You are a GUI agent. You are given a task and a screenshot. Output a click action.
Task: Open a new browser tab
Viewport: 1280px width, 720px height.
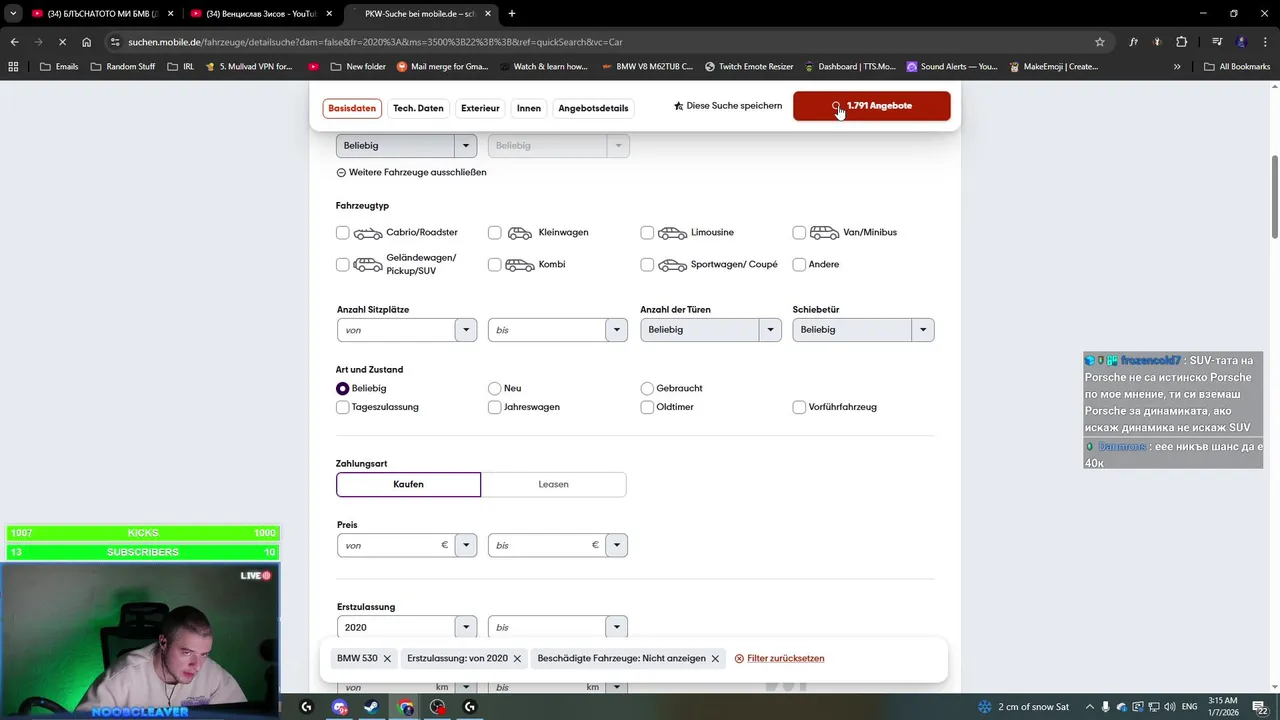(x=512, y=14)
